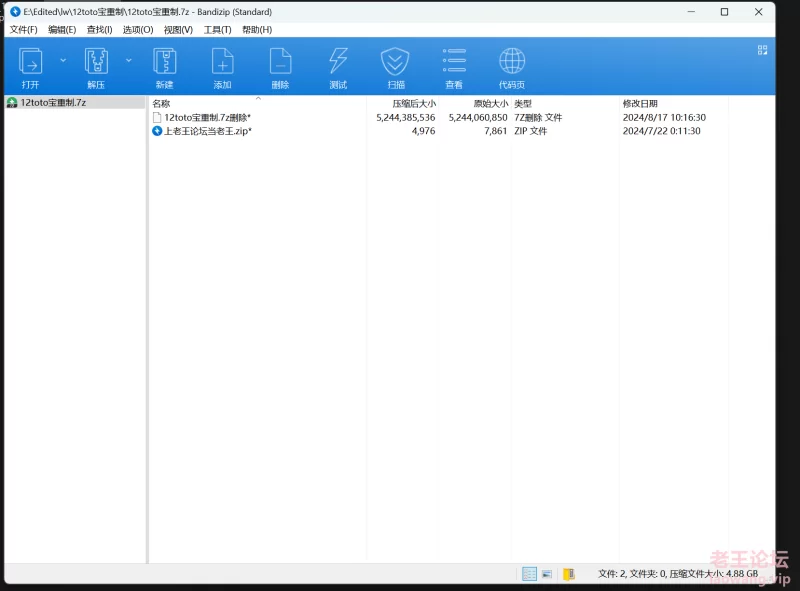Viewport: 800px width, 591px height.
Task: Expand the 打开 dropdown arrow
Action: click(63, 60)
